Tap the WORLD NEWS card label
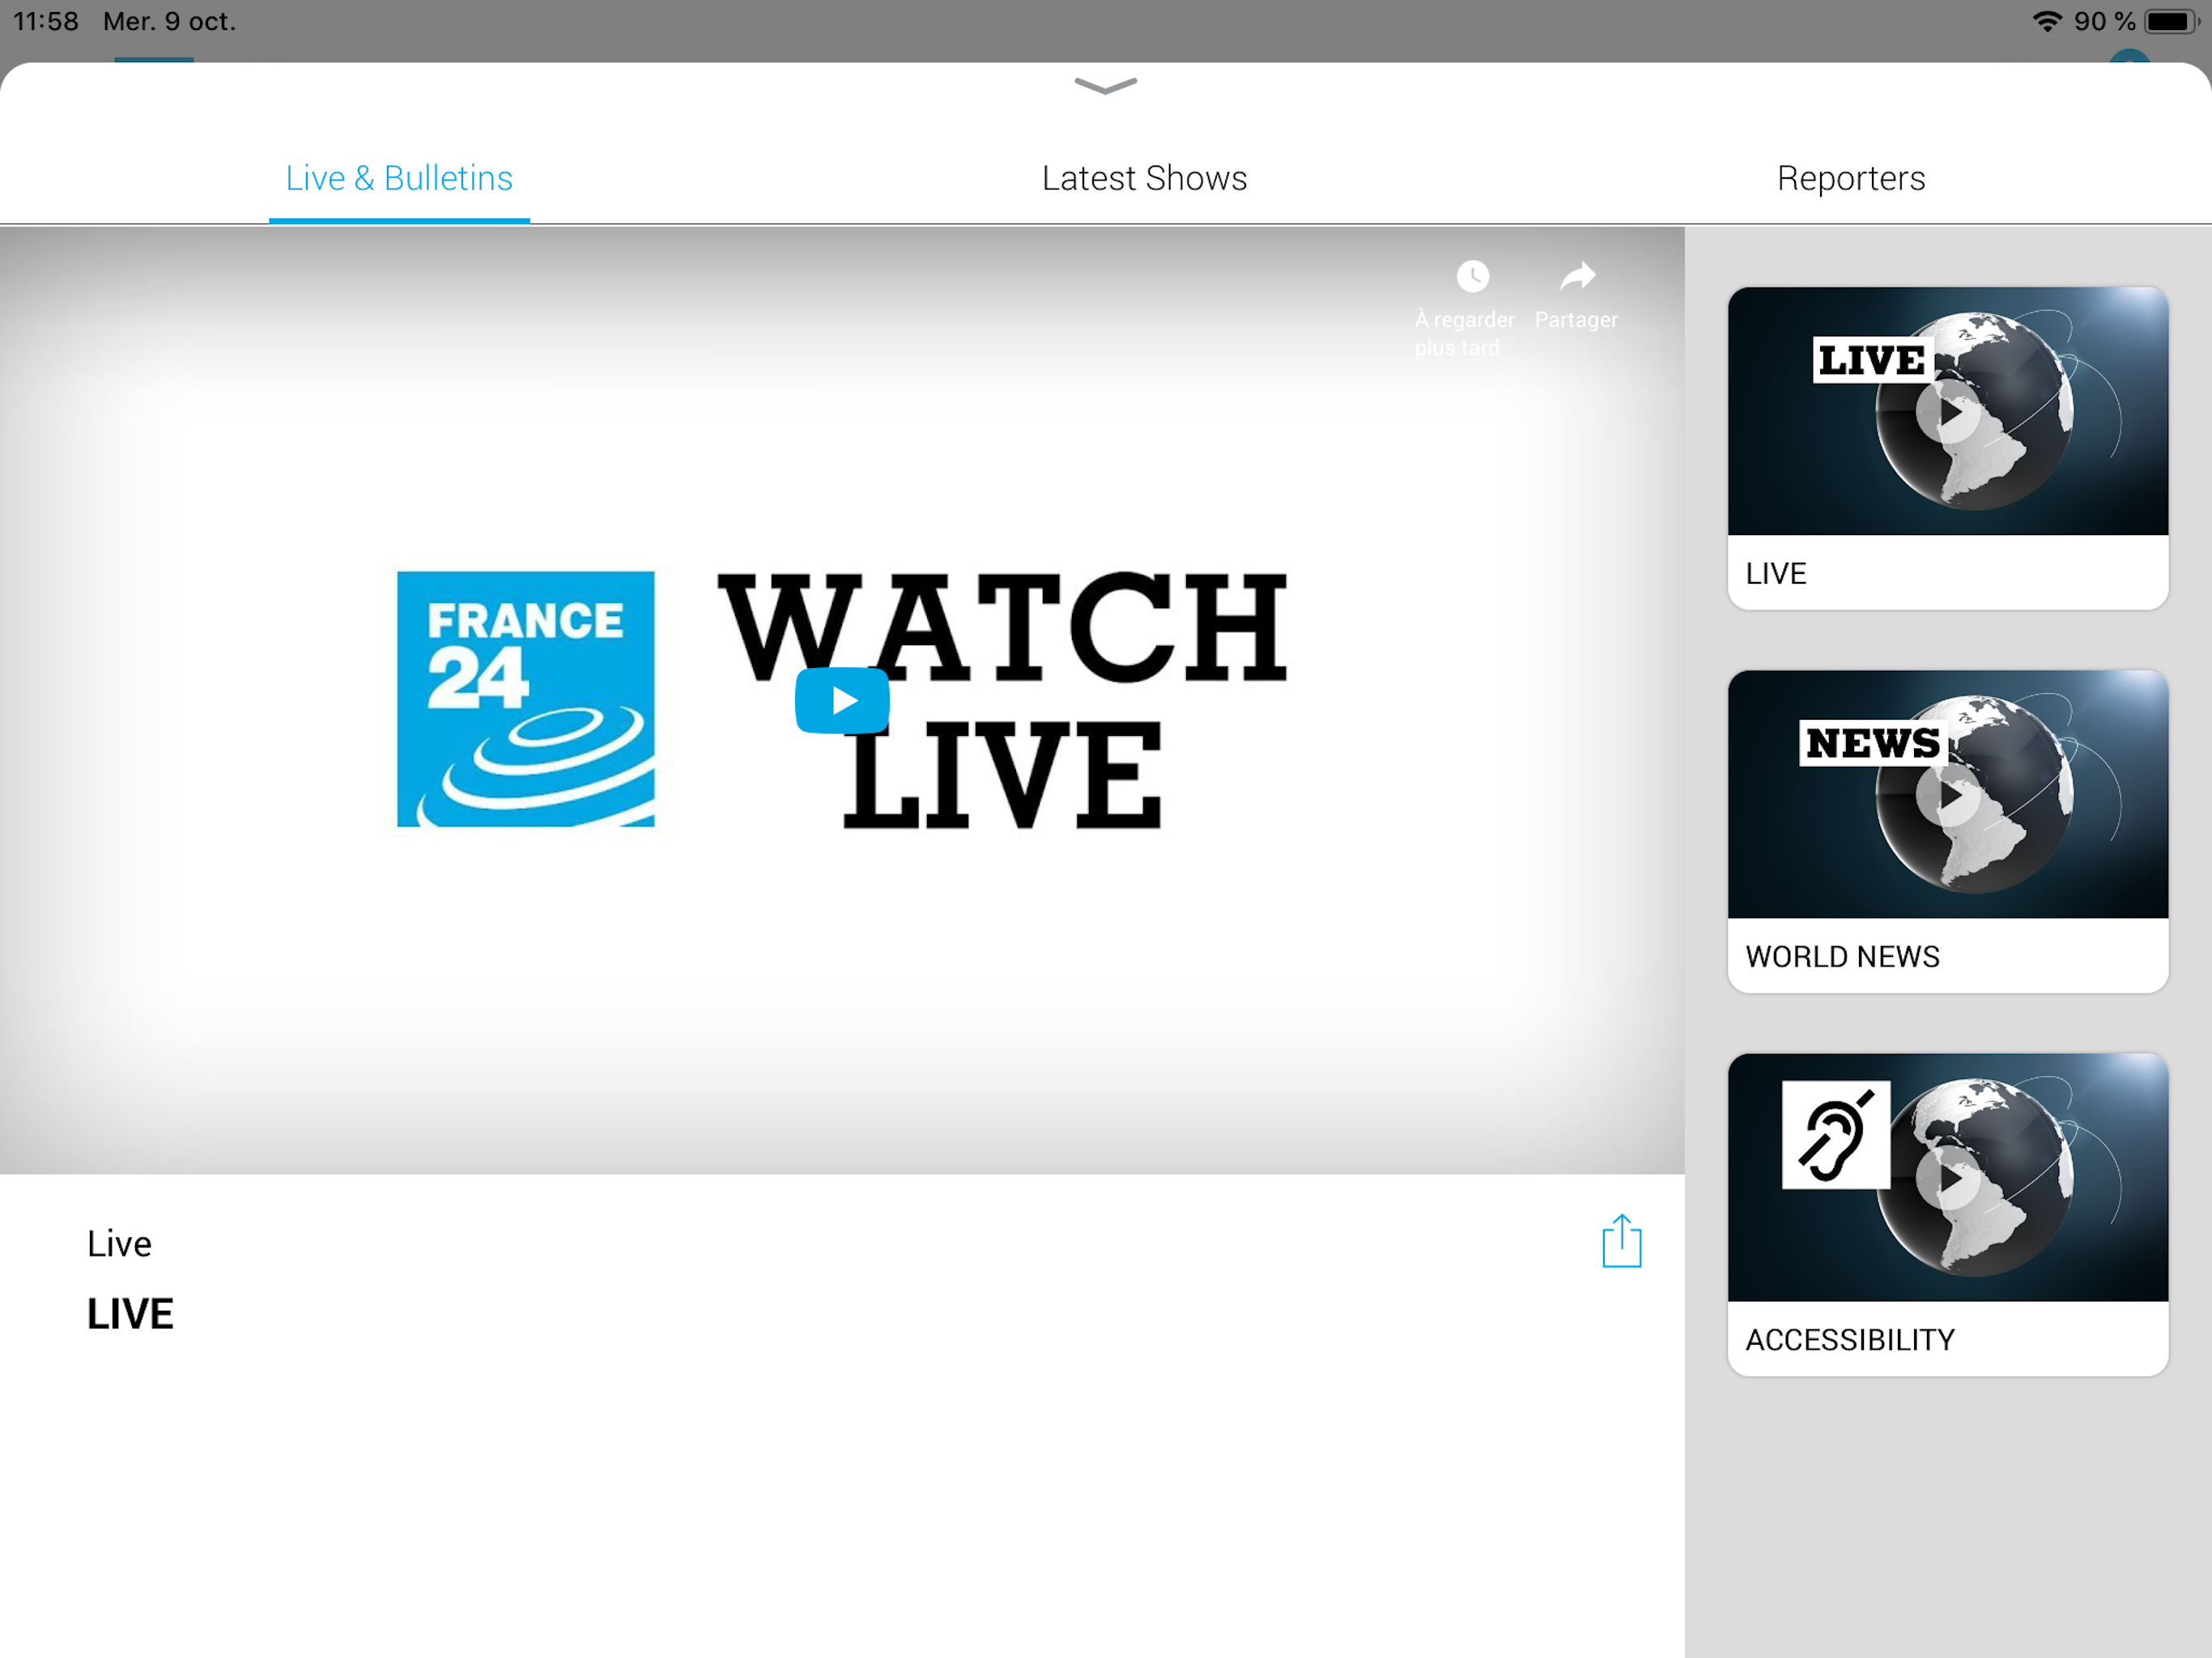This screenshot has width=2212, height=1658. point(1842,956)
